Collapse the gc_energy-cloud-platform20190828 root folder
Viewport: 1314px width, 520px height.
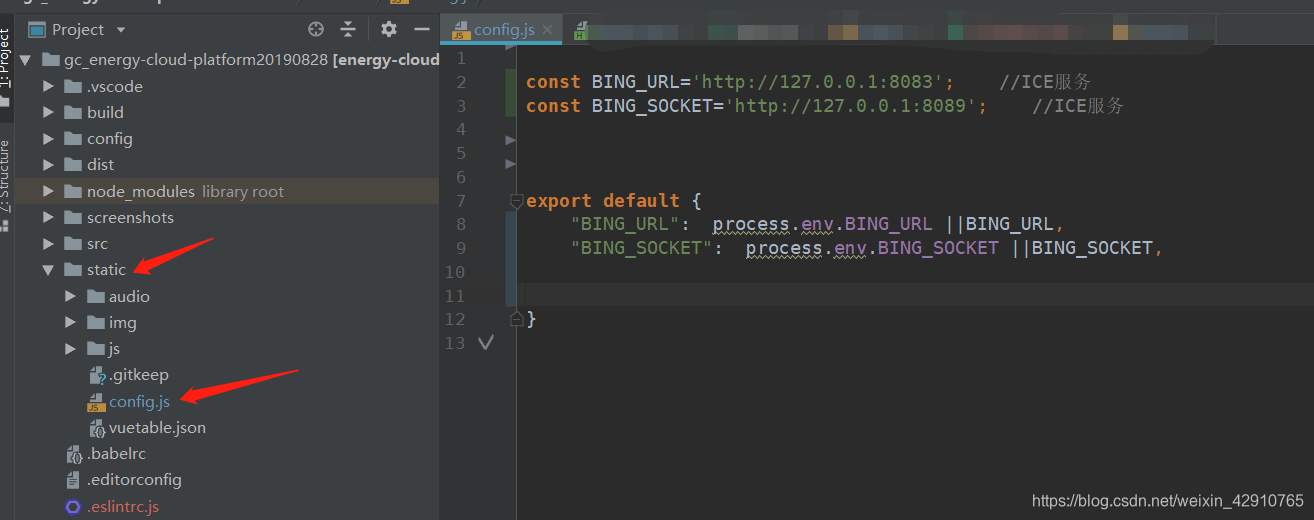click(x=26, y=60)
